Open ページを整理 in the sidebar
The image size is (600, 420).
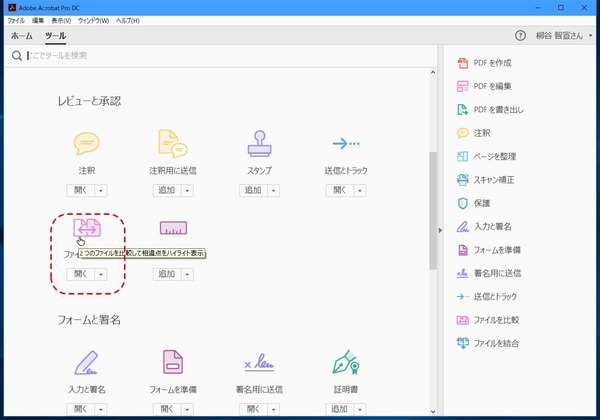point(487,156)
